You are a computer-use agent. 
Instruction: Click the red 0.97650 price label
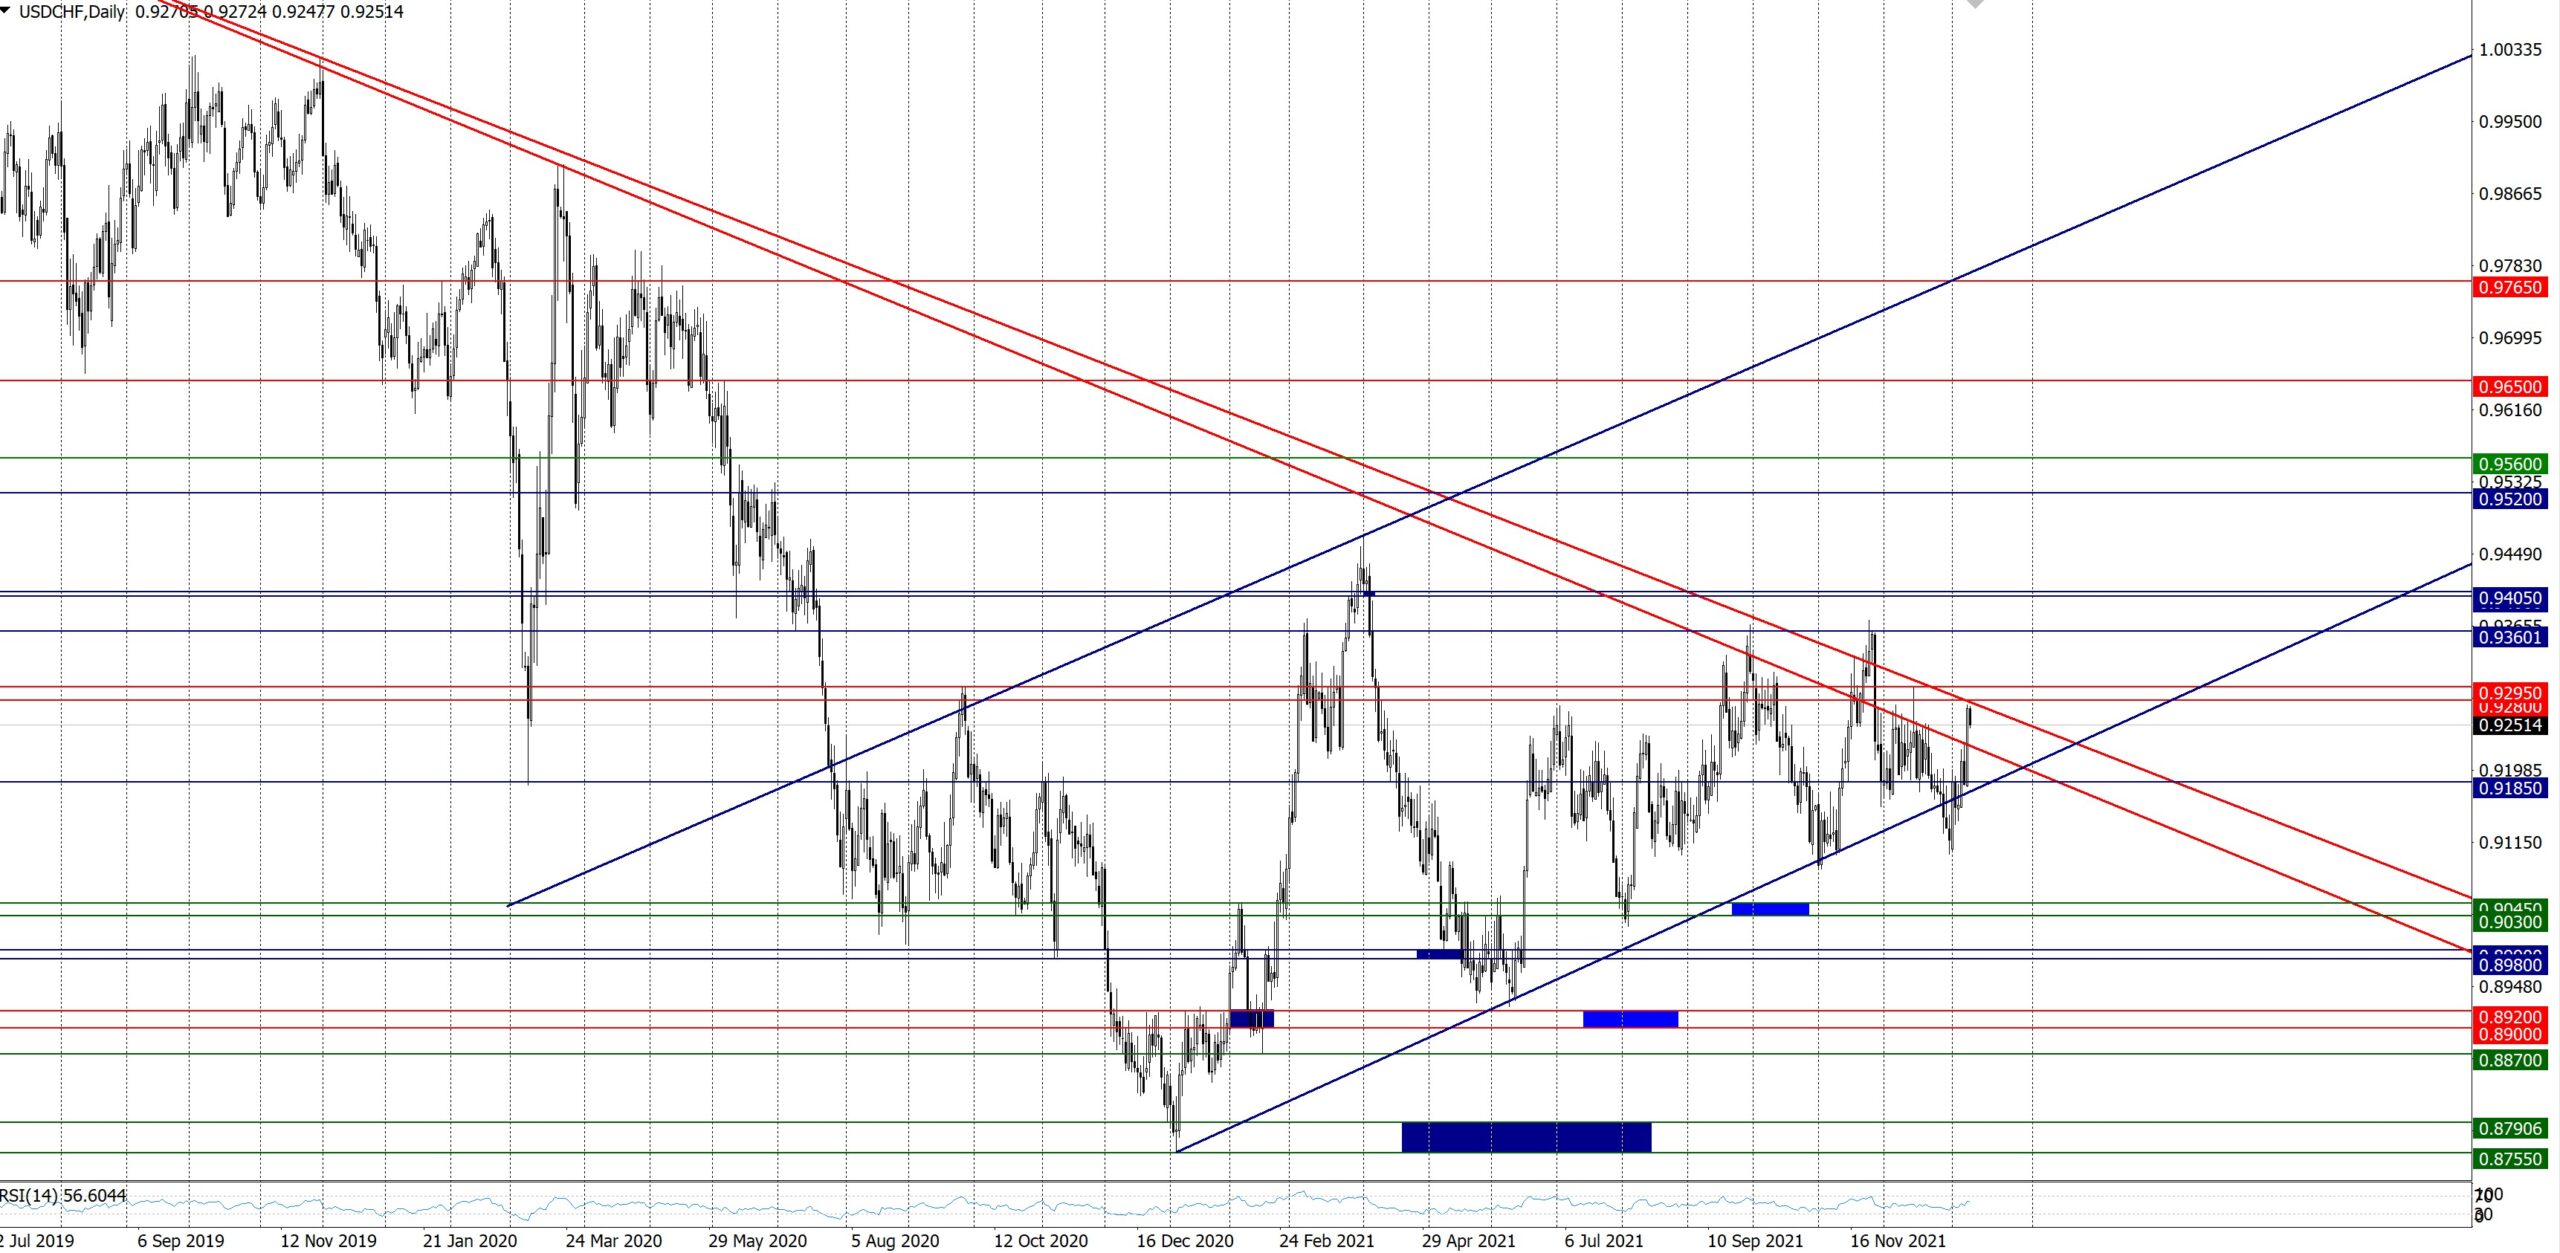2509,288
